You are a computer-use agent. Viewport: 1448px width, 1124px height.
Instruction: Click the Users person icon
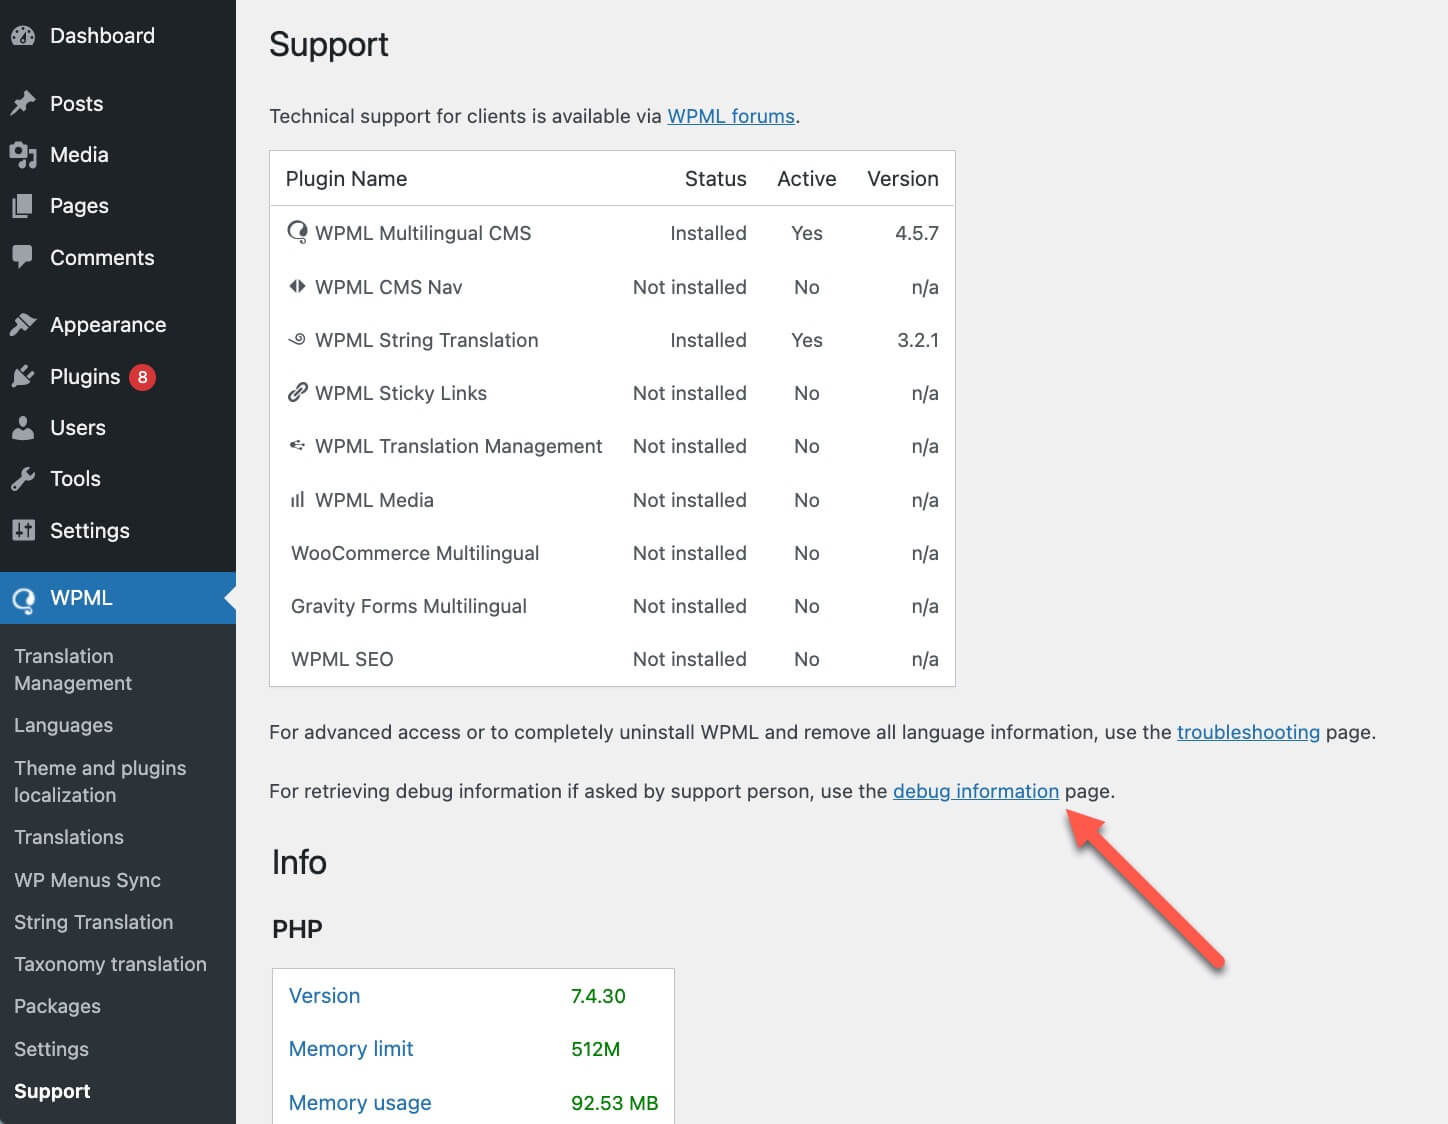(23, 428)
